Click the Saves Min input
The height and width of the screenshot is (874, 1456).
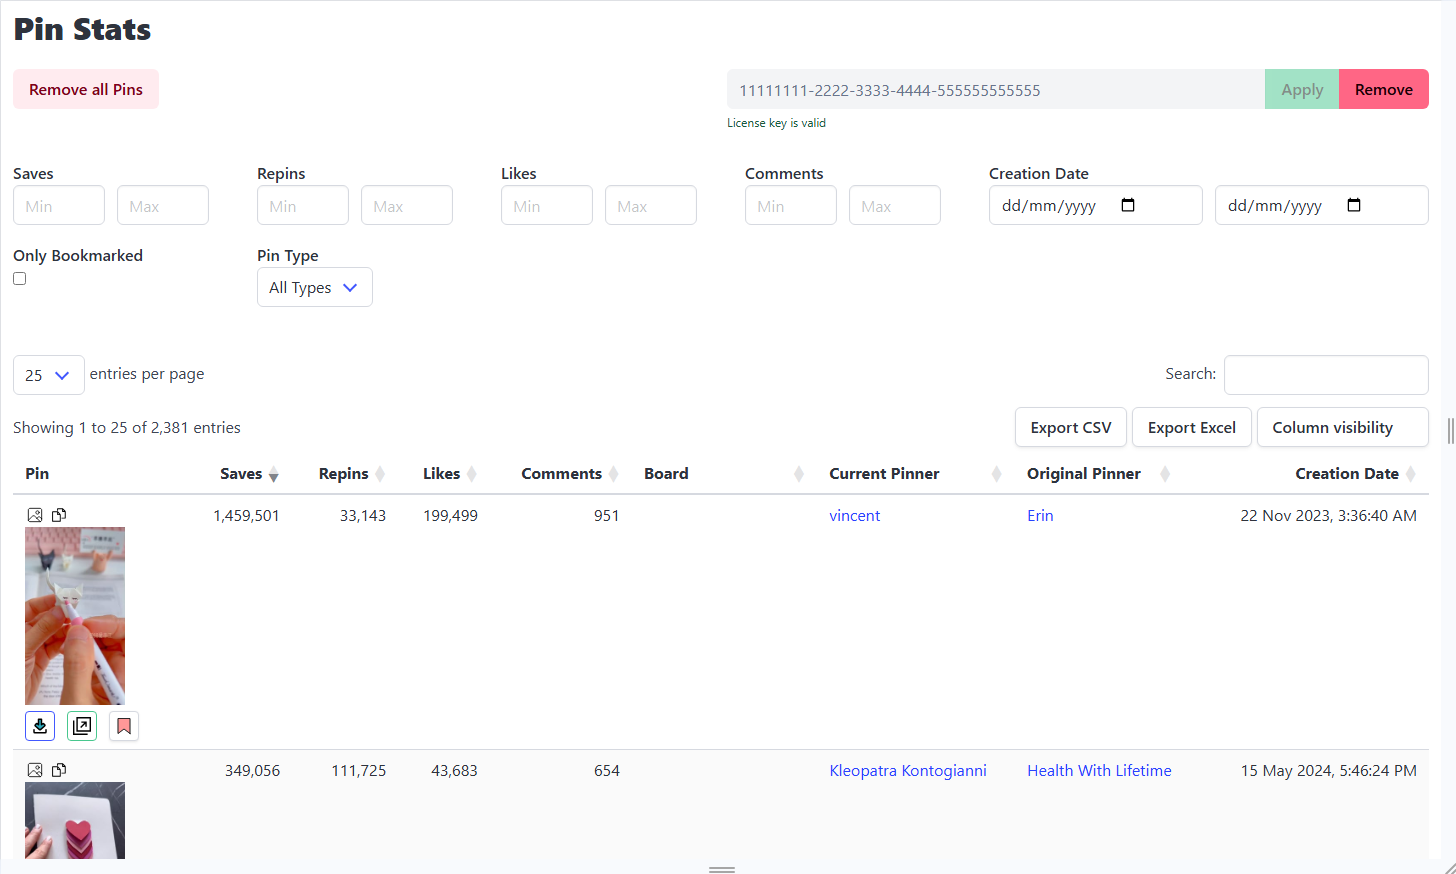[59, 205]
